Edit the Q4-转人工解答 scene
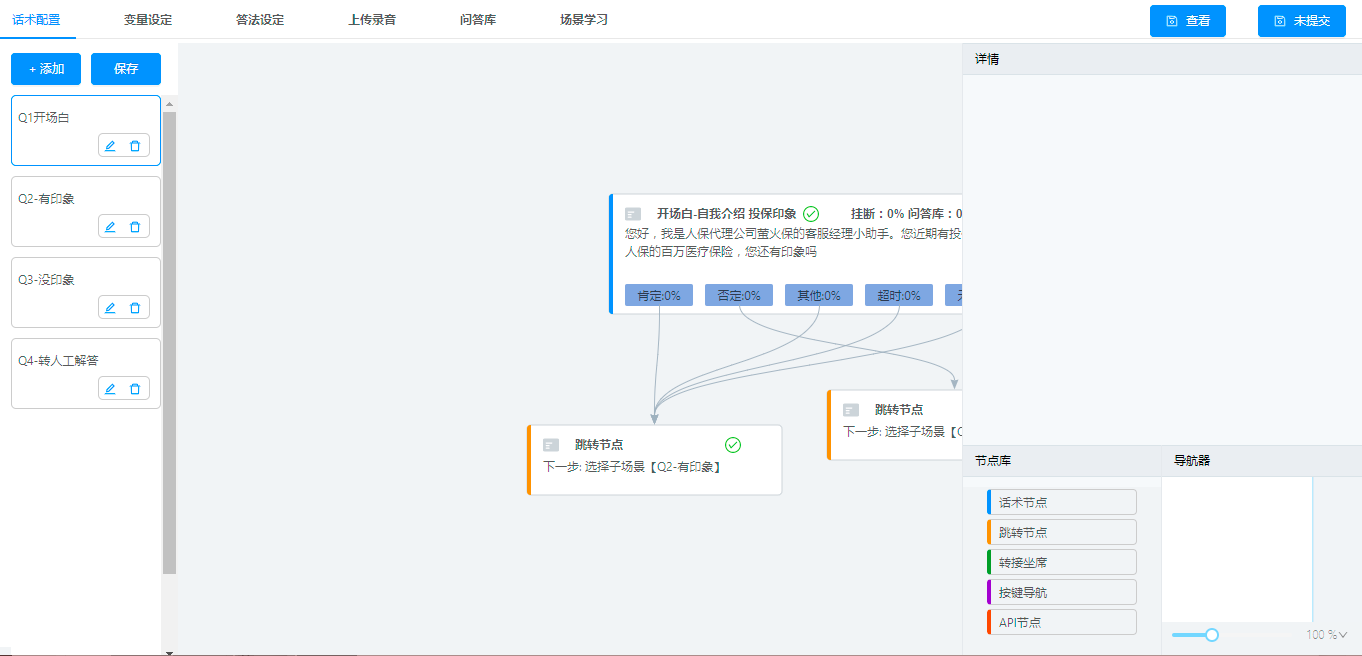 [111, 389]
